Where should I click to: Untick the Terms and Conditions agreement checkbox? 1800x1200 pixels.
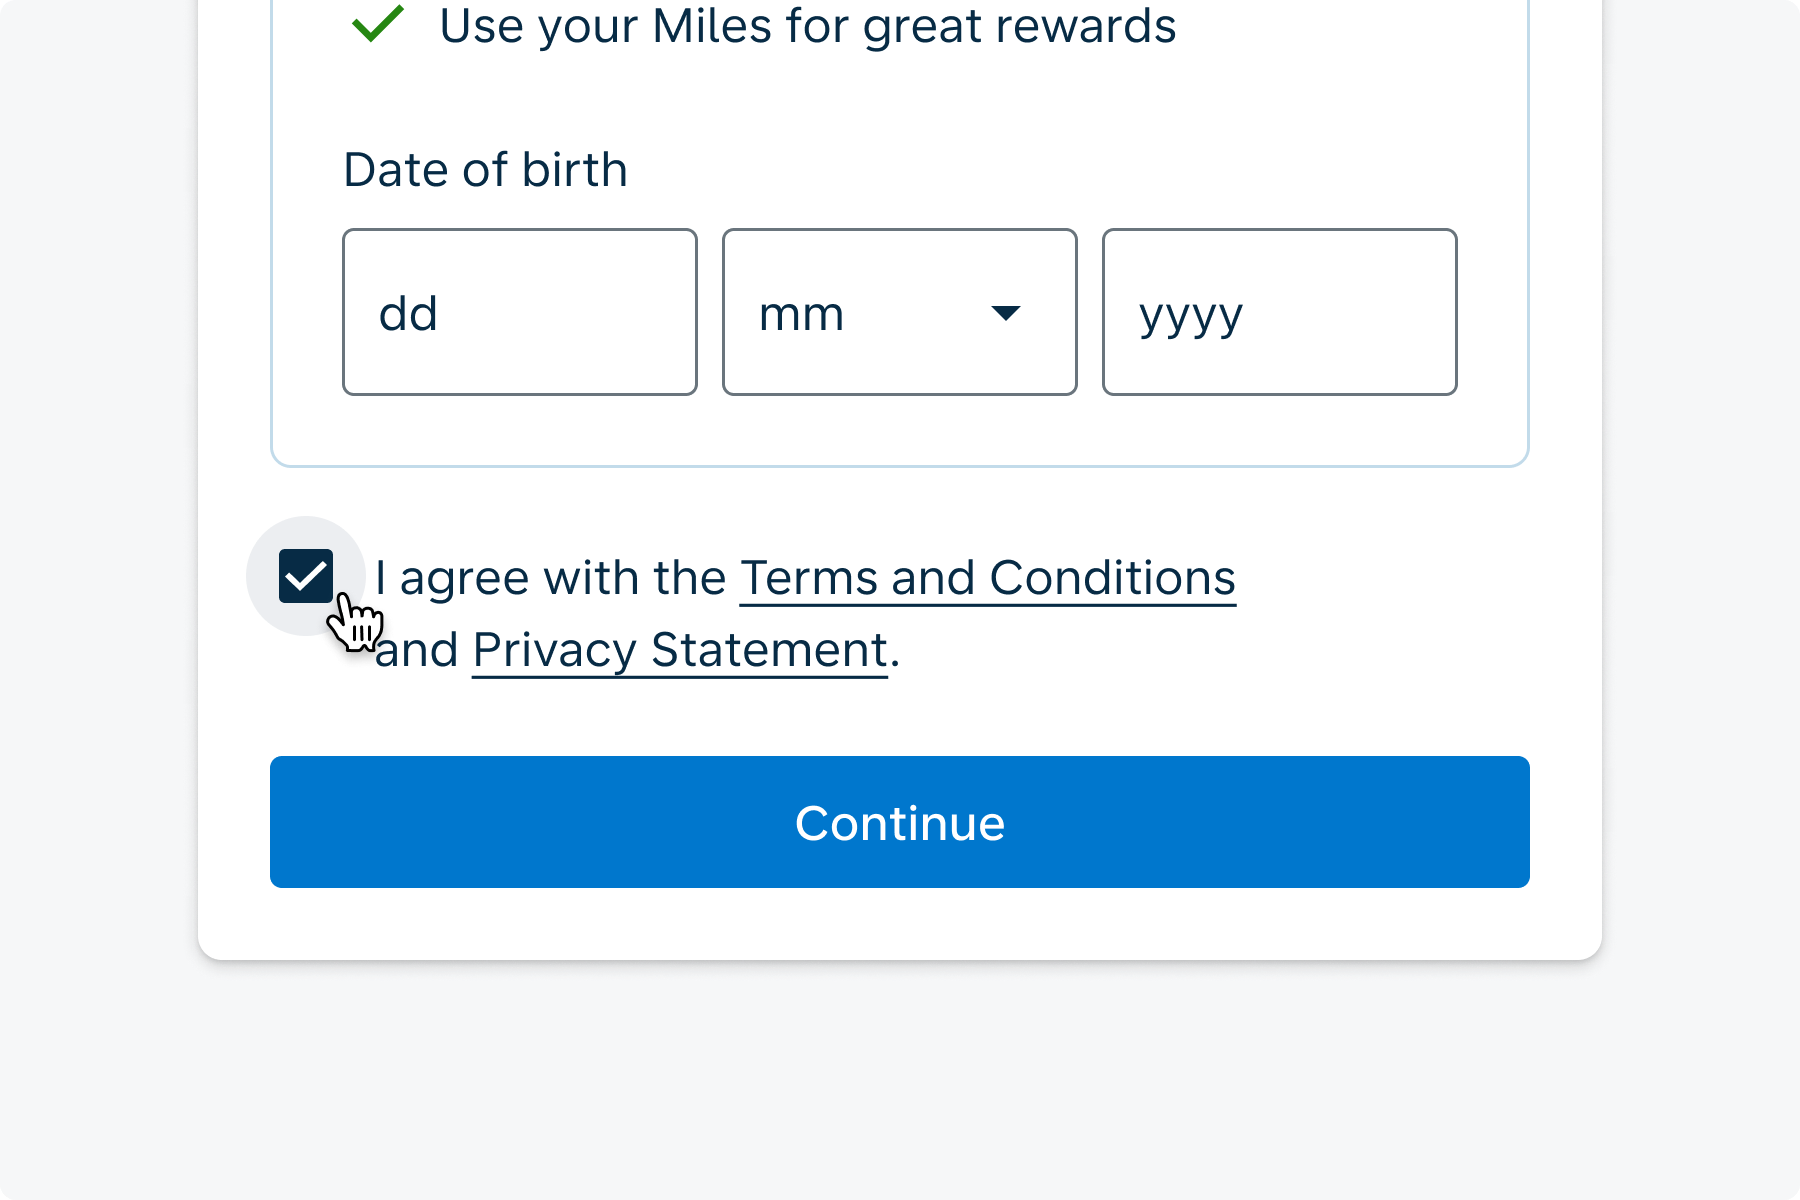tap(306, 576)
